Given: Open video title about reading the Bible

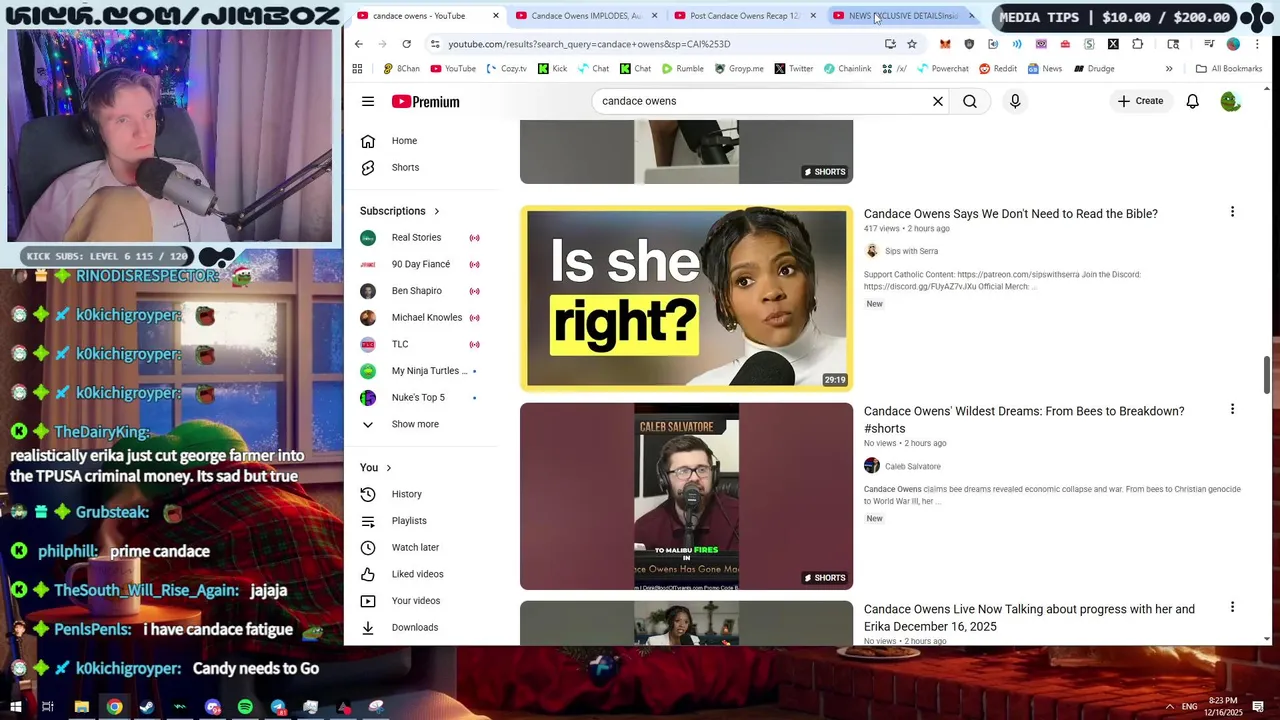Looking at the screenshot, I should coord(1010,214).
